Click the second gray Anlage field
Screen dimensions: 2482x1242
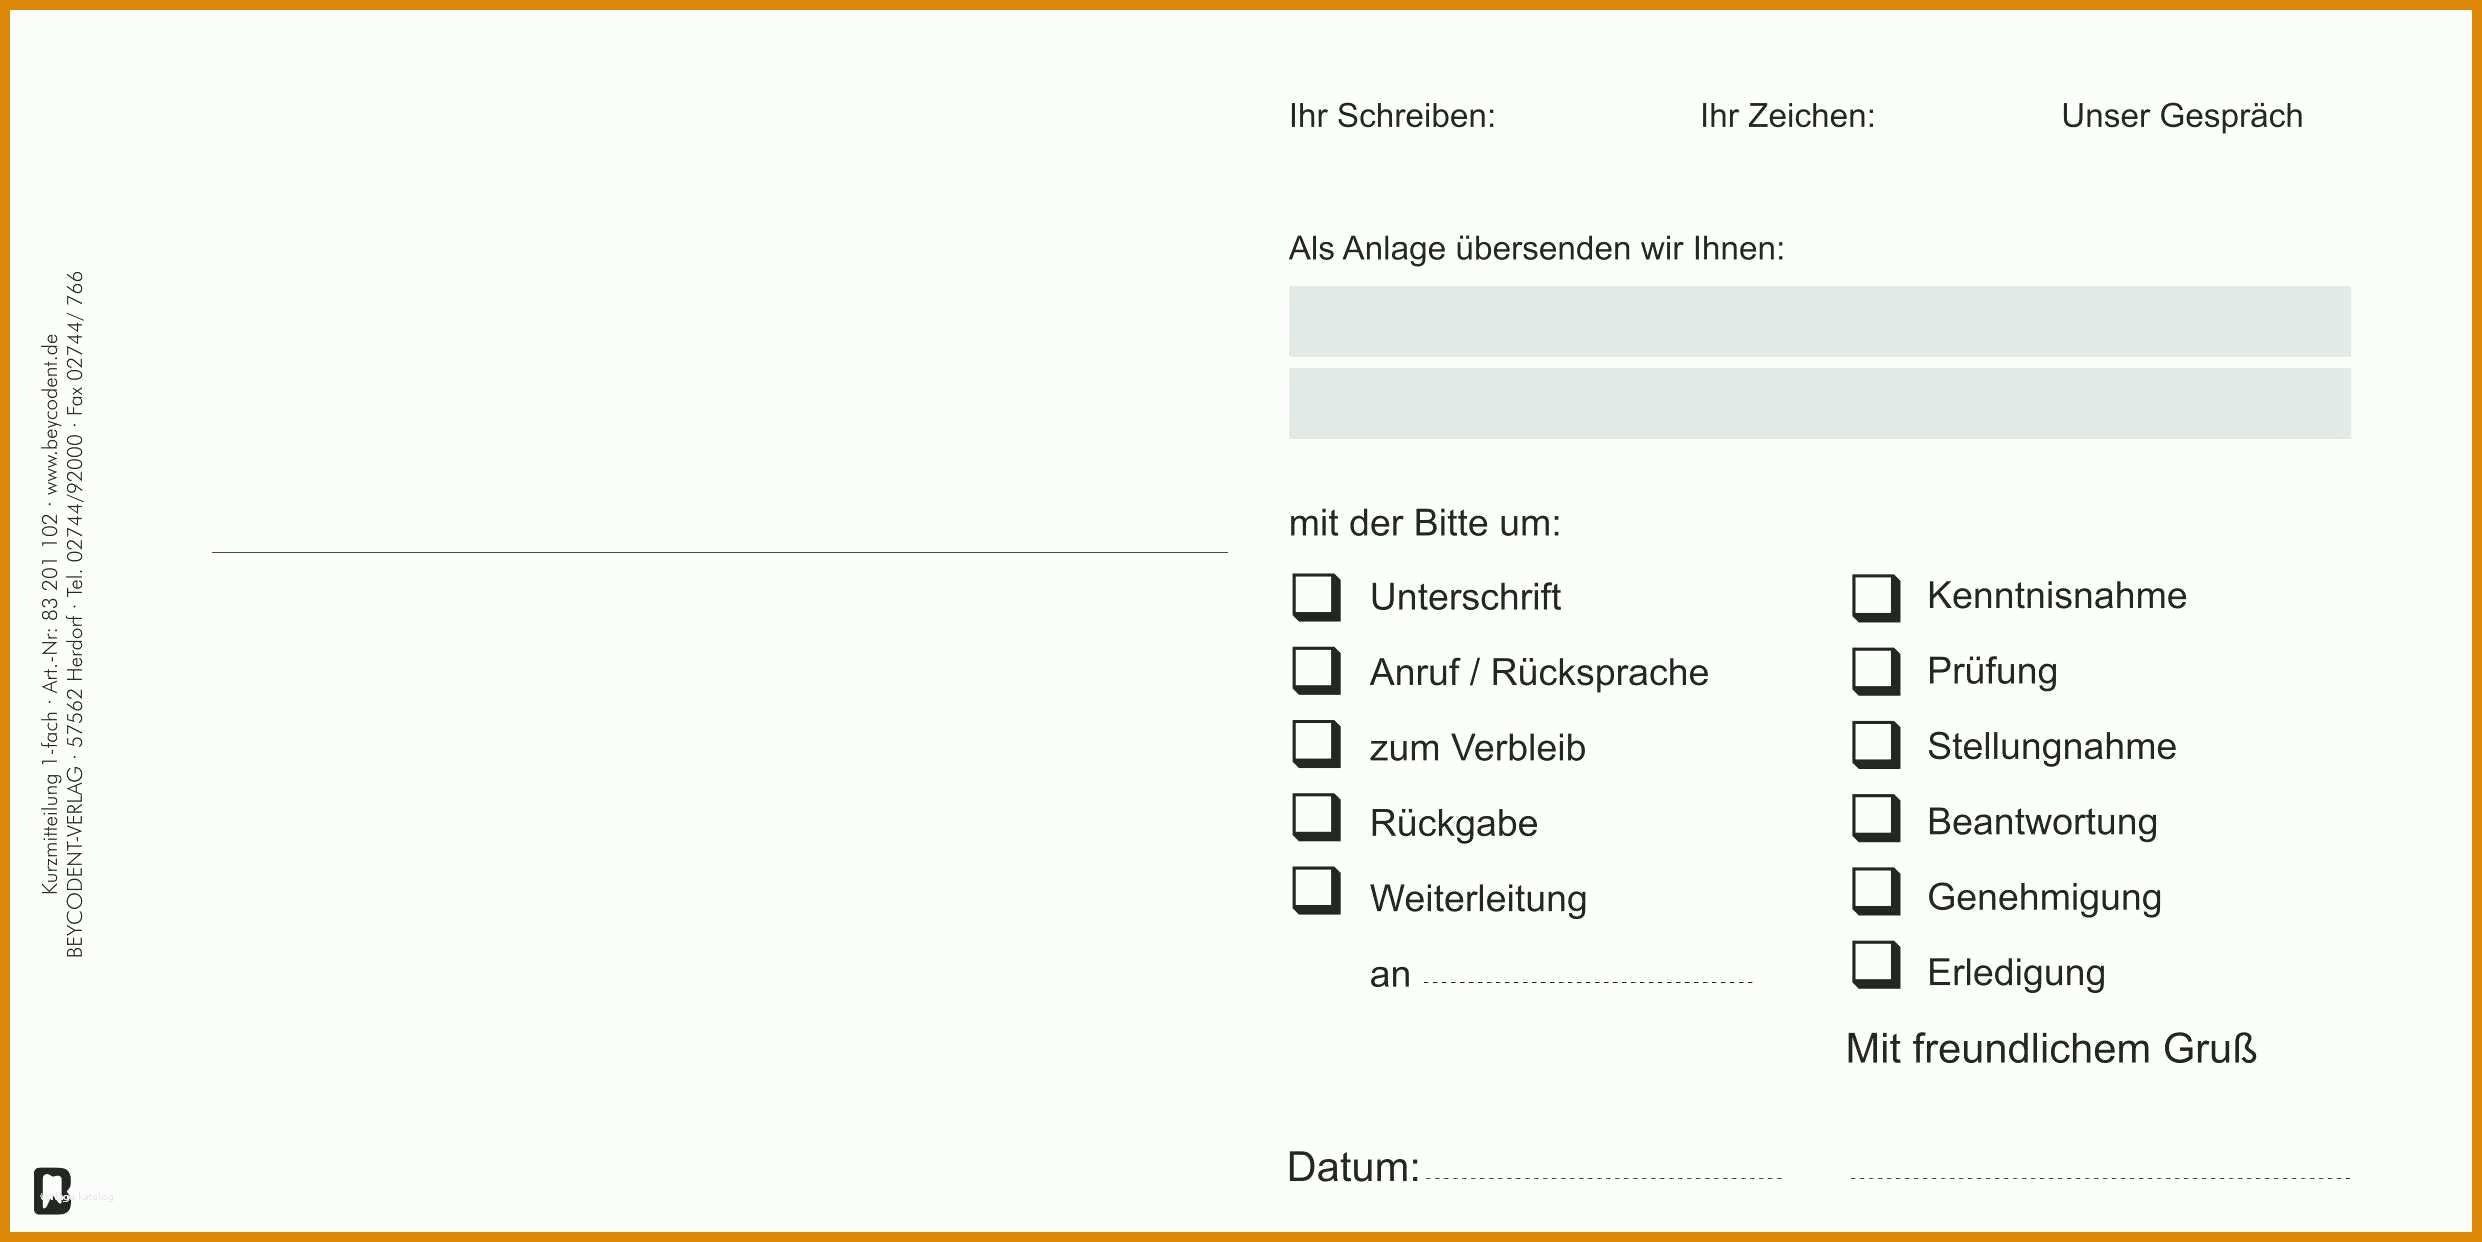click(1820, 403)
